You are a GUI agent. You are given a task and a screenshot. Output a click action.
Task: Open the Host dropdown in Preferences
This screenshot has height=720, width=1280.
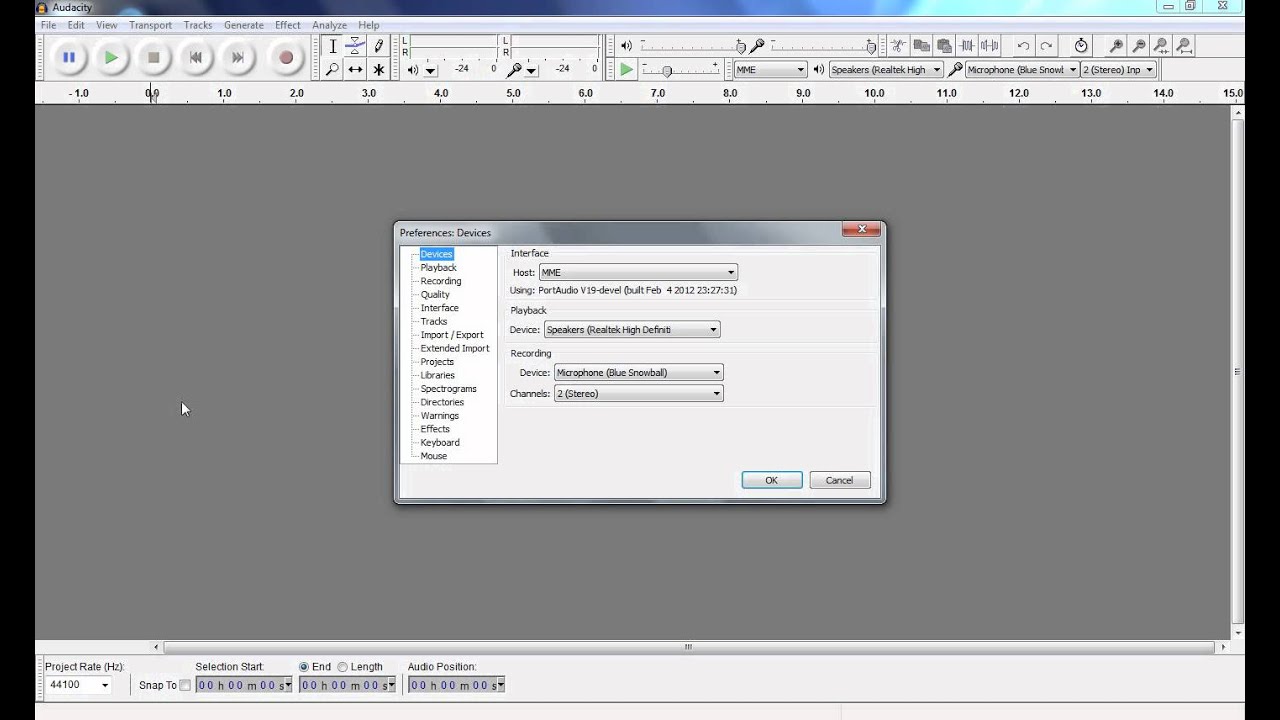click(638, 272)
